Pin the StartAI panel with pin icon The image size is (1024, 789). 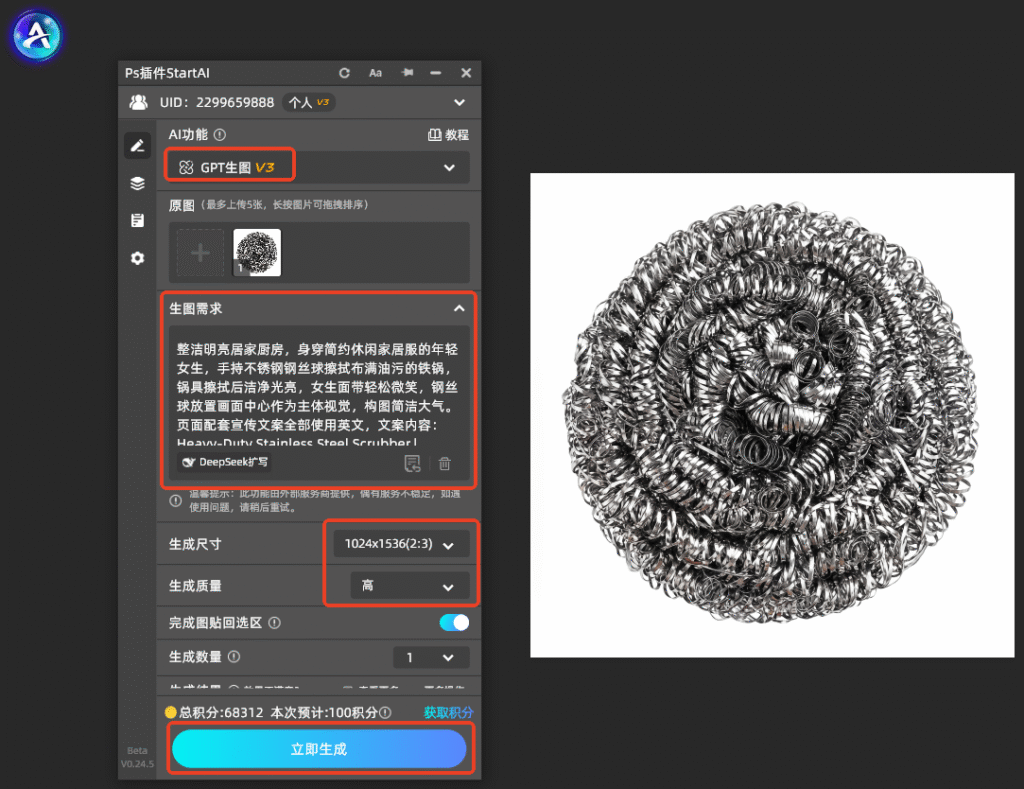tap(407, 72)
